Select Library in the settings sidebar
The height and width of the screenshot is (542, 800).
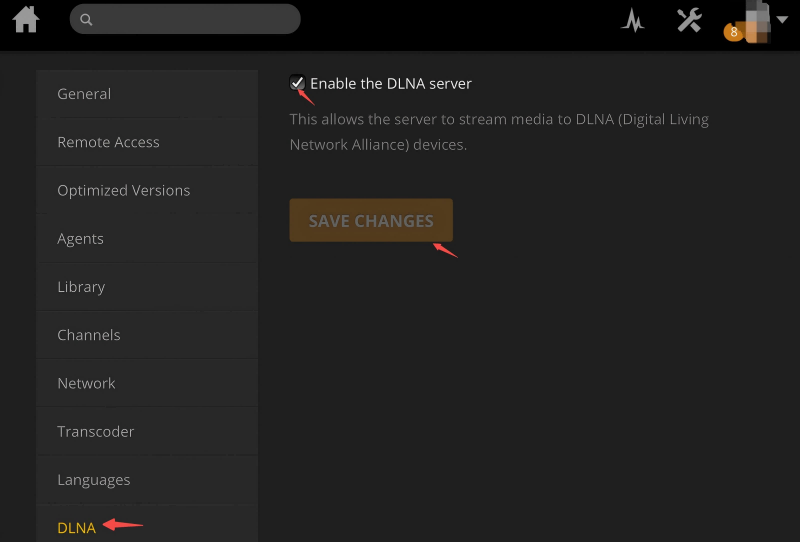click(x=81, y=287)
